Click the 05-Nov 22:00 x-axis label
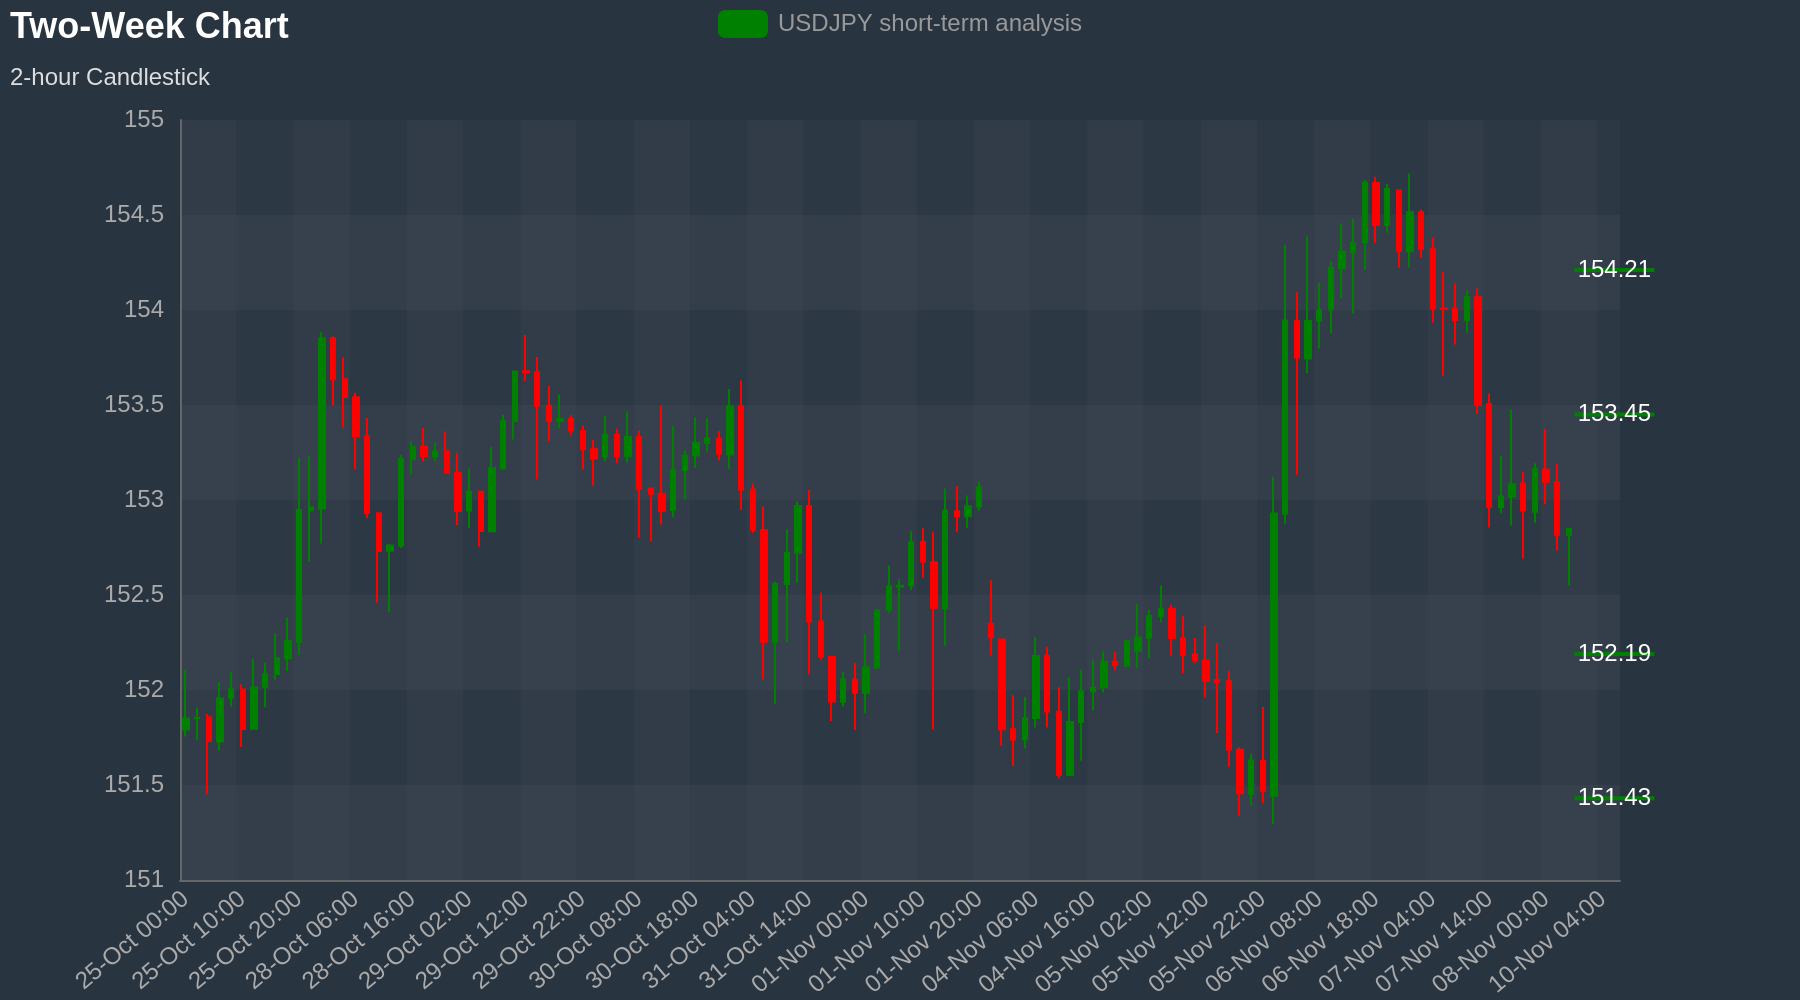 click(1209, 941)
